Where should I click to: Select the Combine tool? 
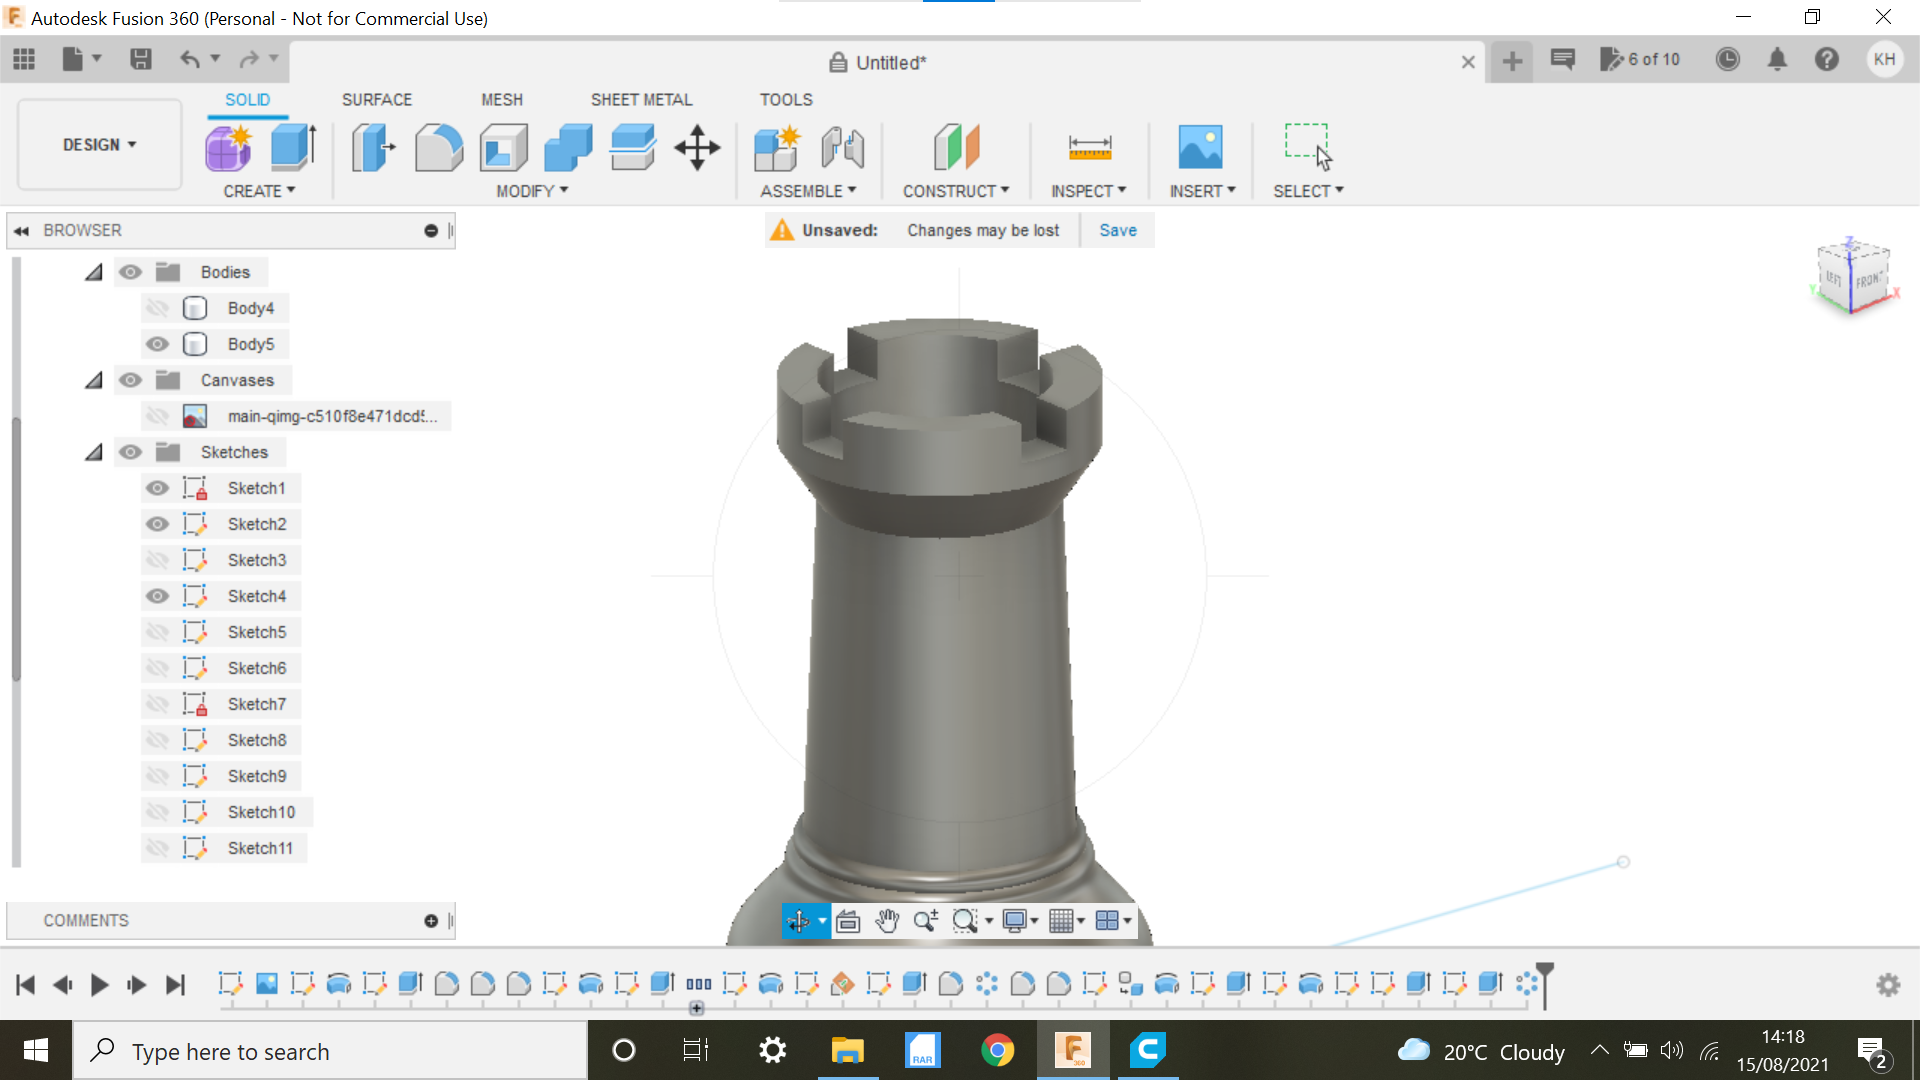(568, 148)
